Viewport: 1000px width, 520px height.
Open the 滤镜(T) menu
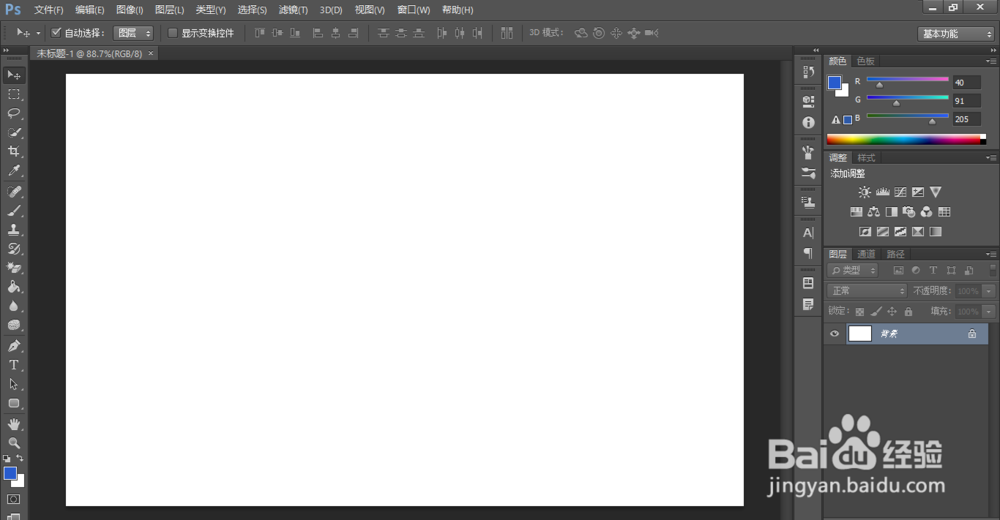(x=293, y=10)
